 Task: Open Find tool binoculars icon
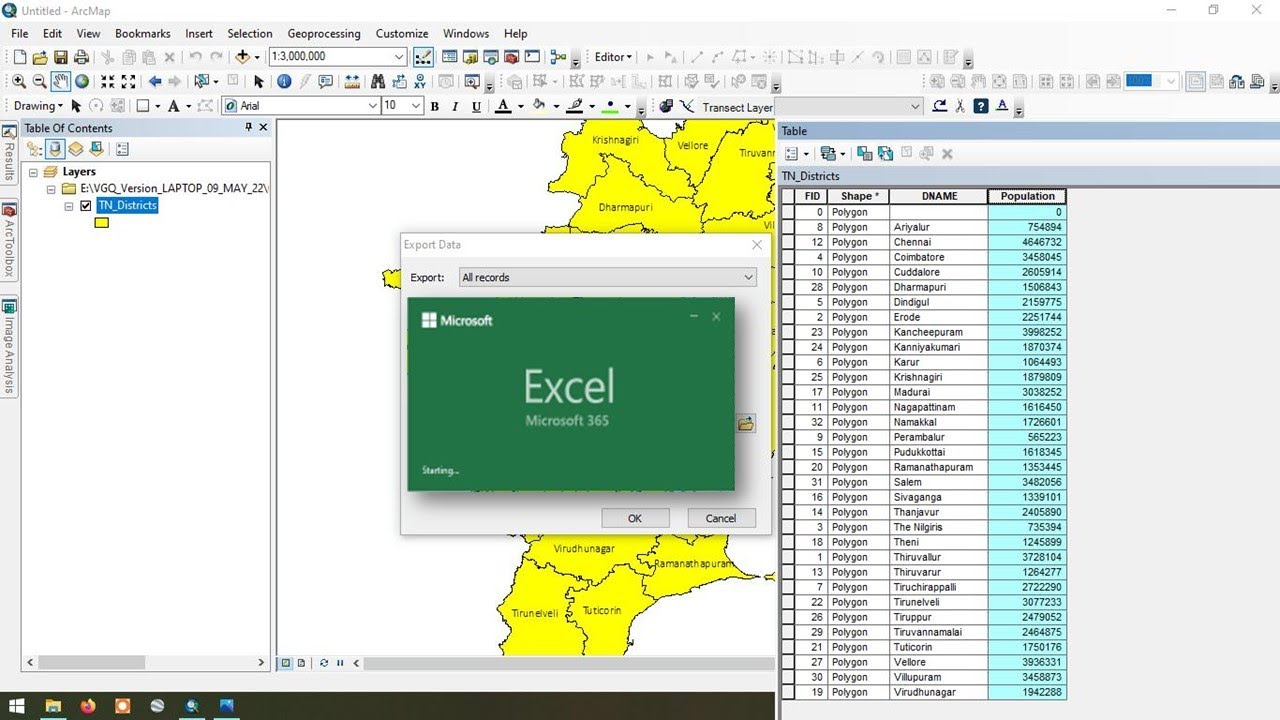pyautogui.click(x=378, y=81)
